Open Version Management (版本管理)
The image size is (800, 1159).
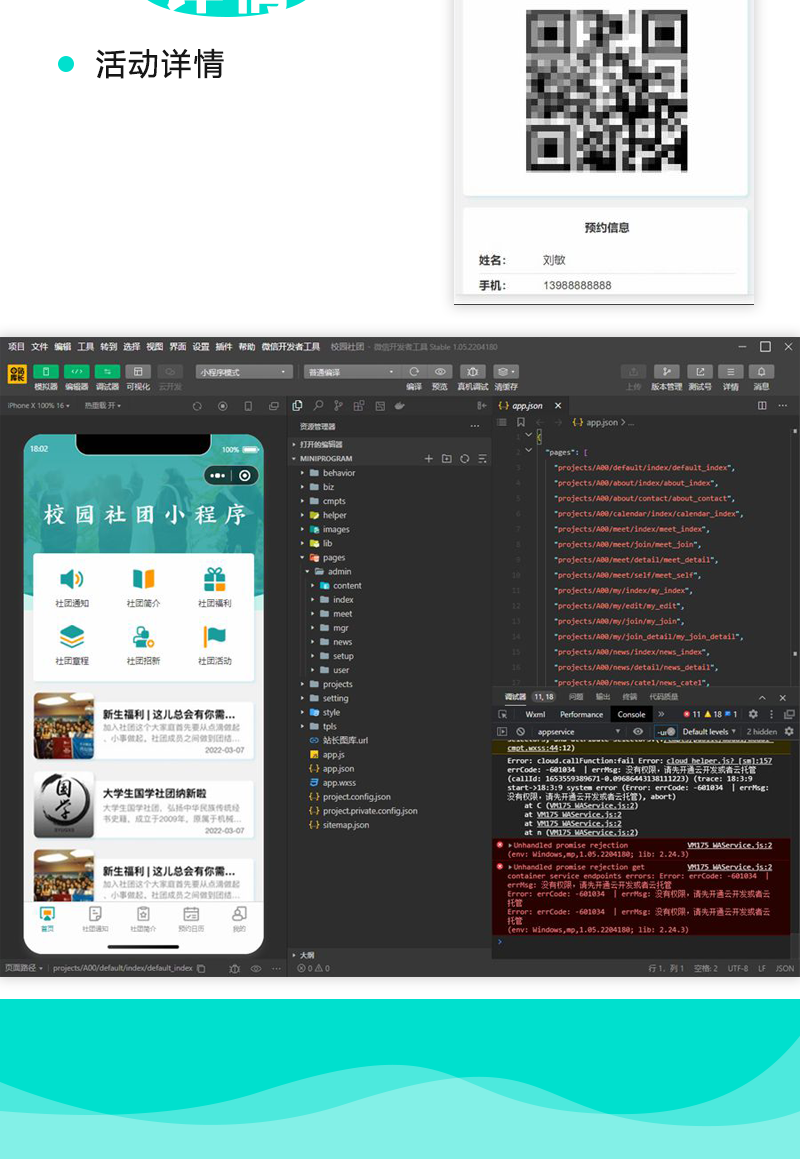(x=667, y=369)
